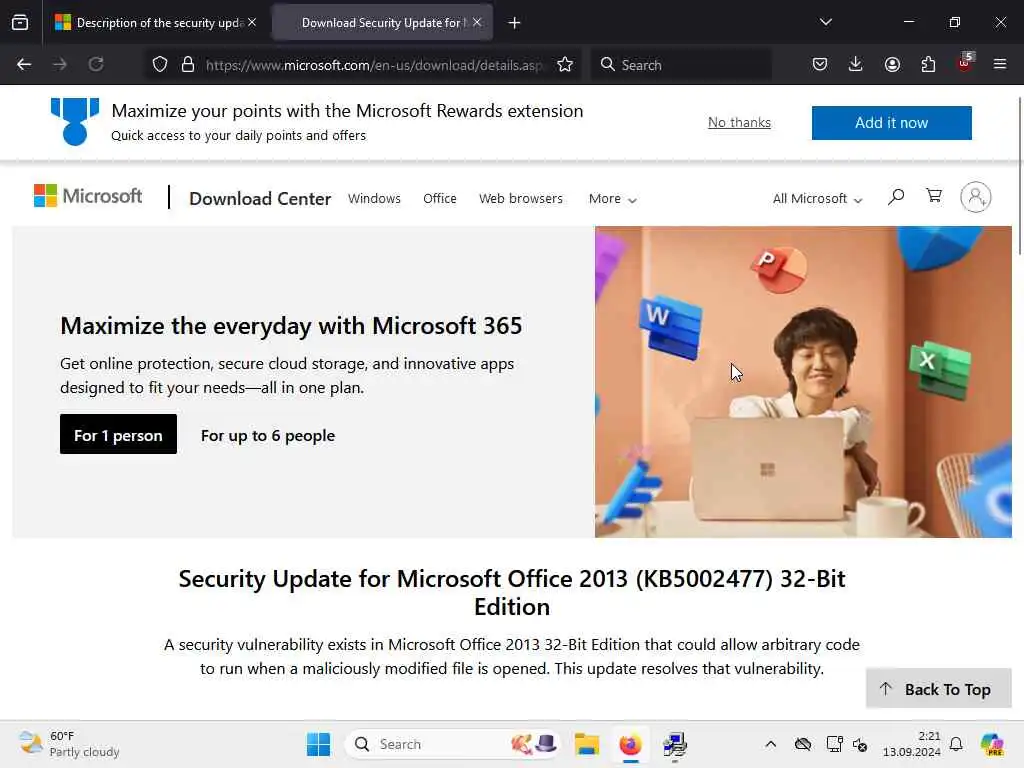Click the page vertical scrollbar thumb

(x=1019, y=176)
